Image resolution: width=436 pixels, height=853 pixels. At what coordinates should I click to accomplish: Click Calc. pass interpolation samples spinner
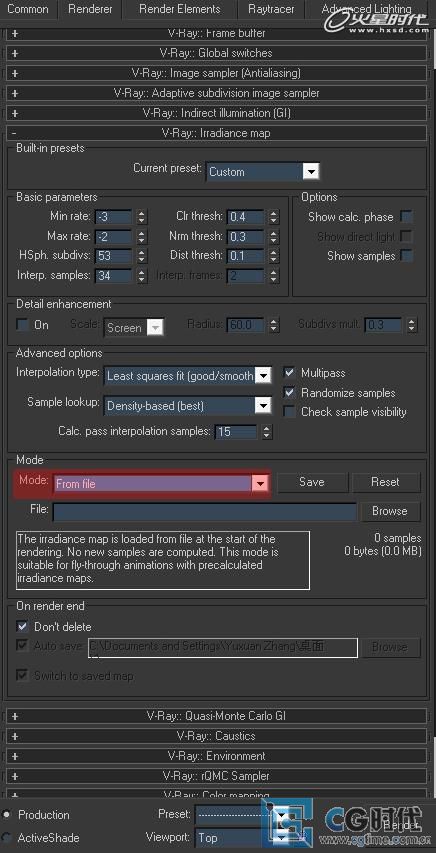[266, 432]
